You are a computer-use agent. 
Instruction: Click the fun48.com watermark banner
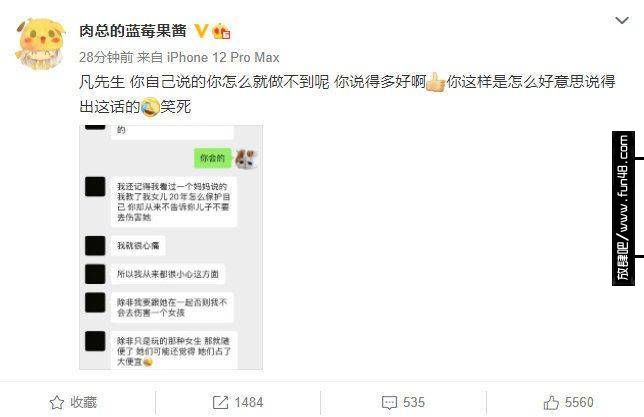[623, 208]
